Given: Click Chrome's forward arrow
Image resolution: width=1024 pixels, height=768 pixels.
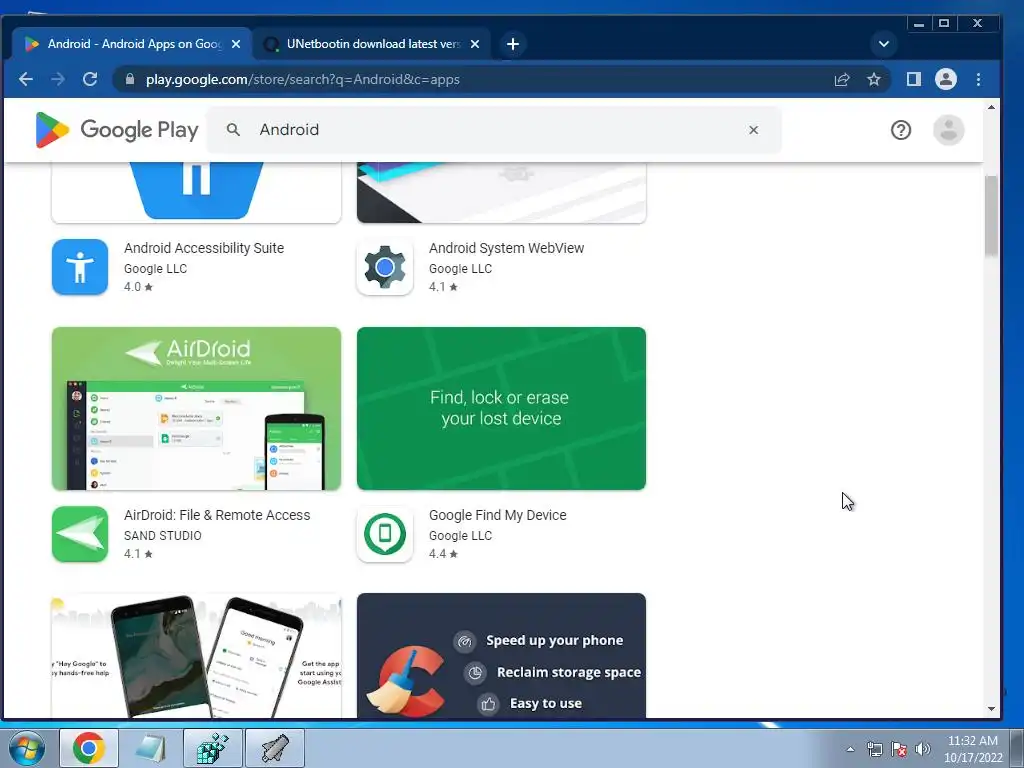Looking at the screenshot, I should 58,80.
